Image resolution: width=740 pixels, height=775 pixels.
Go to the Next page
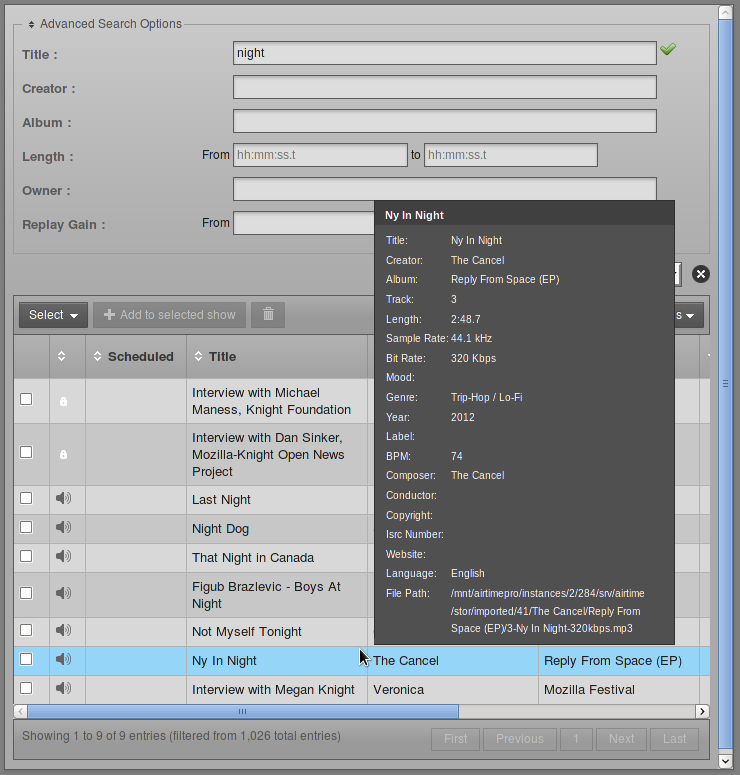pos(621,739)
